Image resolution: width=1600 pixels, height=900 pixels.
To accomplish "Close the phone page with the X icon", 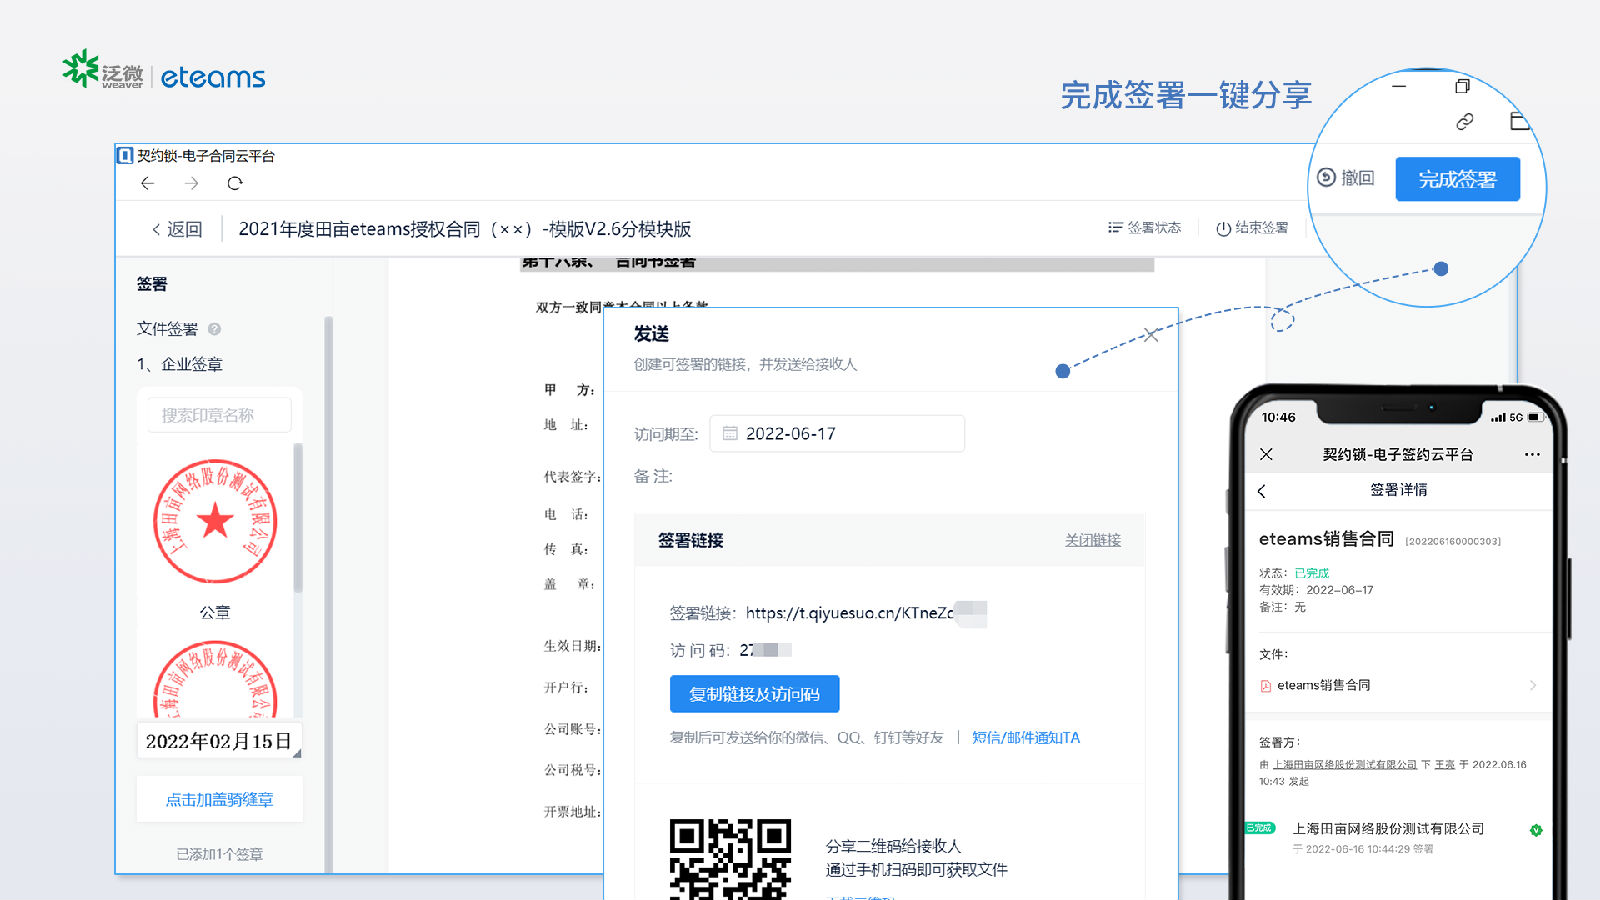I will click(1266, 454).
